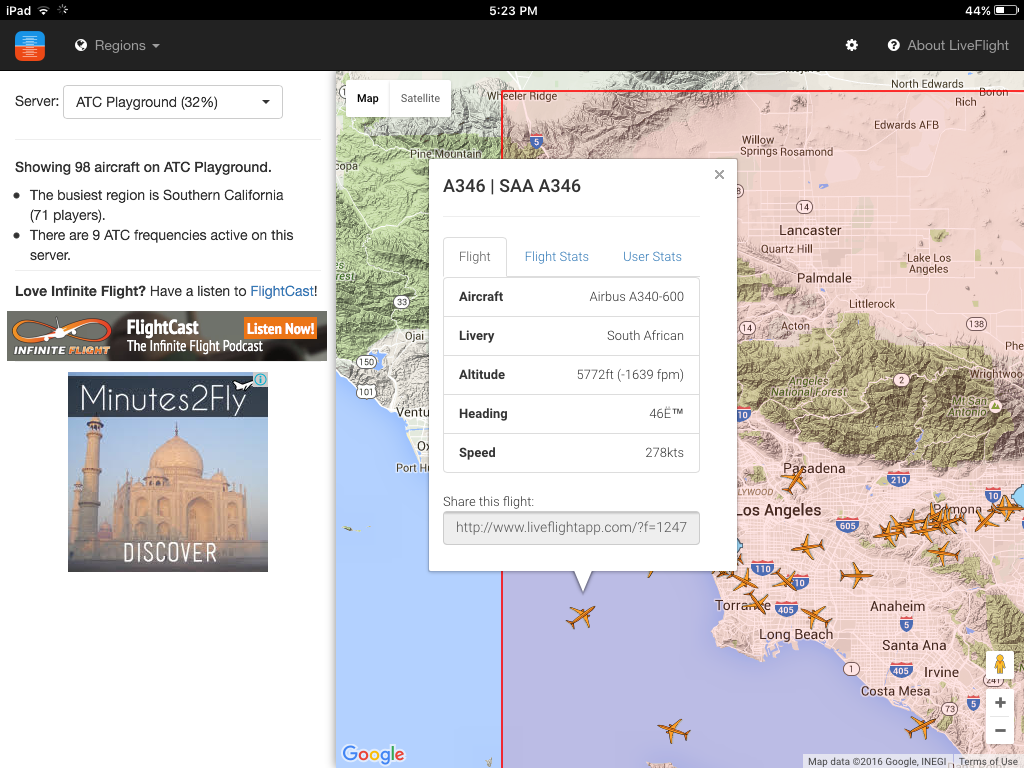Open the Minutes2Fly Discover ad
Viewport: 1024px width, 768px height.
[168, 472]
